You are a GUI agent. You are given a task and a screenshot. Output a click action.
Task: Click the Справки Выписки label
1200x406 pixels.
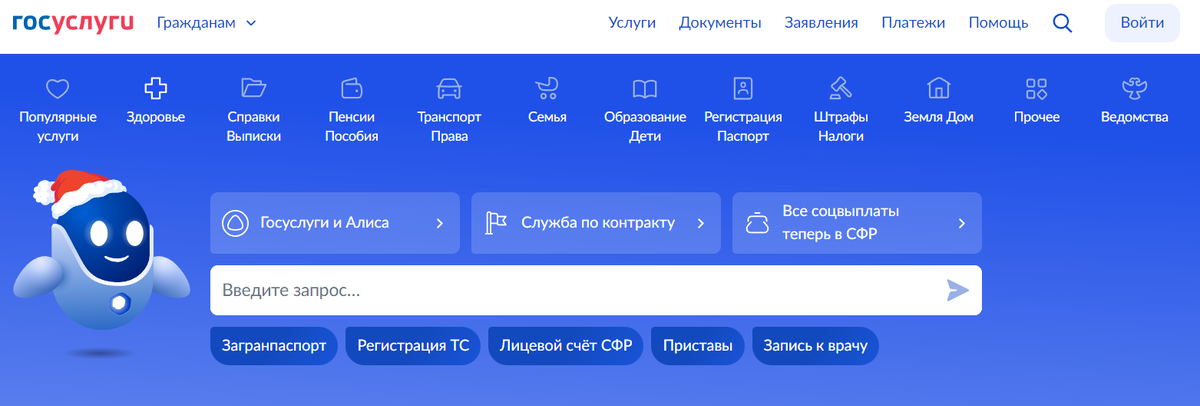point(253,127)
